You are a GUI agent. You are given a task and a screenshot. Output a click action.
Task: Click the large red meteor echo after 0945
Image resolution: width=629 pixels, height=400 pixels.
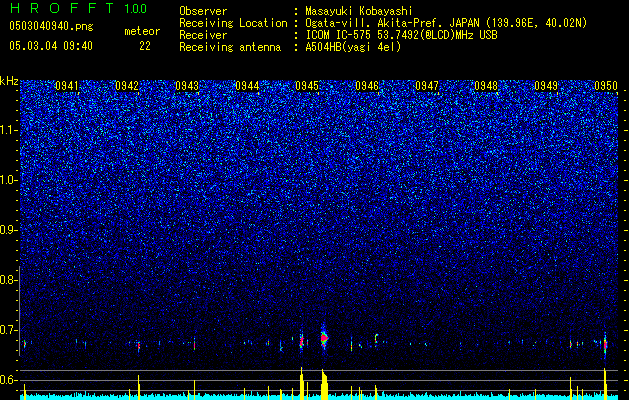coord(324,338)
